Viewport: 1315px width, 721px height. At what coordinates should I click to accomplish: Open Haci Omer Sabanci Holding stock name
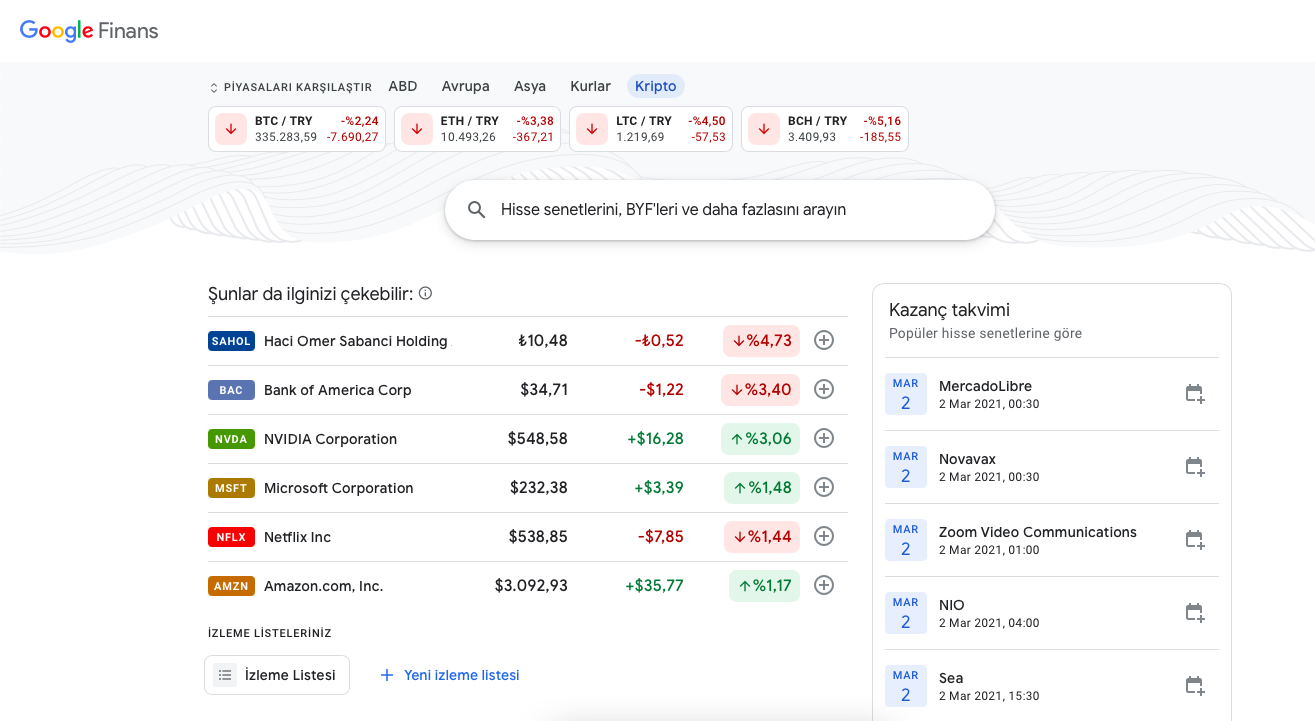(x=357, y=341)
